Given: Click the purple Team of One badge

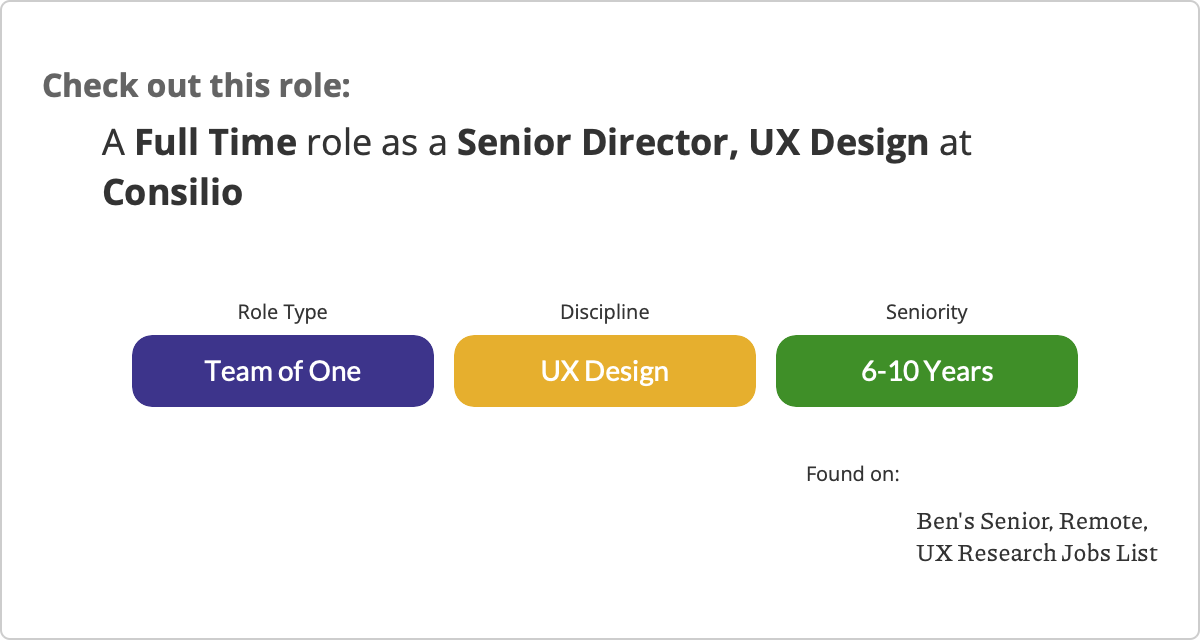Looking at the screenshot, I should tap(282, 371).
